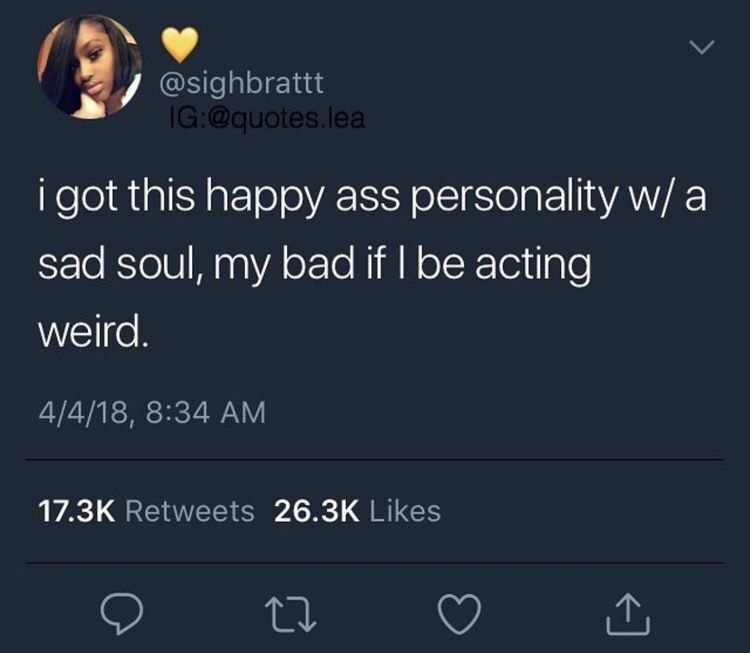Expand the tweet options chevron

702,47
